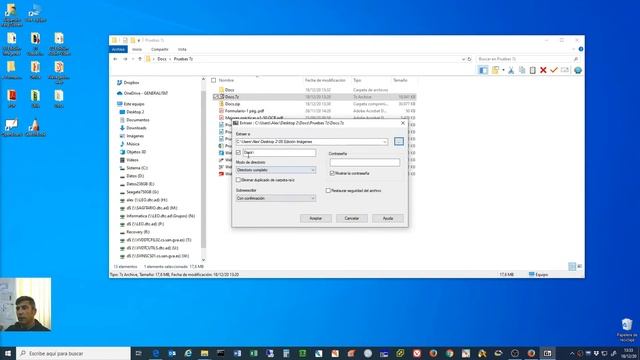Click the red X delete icon in toolbar
Viewport: 640px width, 360px height.
pyautogui.click(x=543, y=70)
